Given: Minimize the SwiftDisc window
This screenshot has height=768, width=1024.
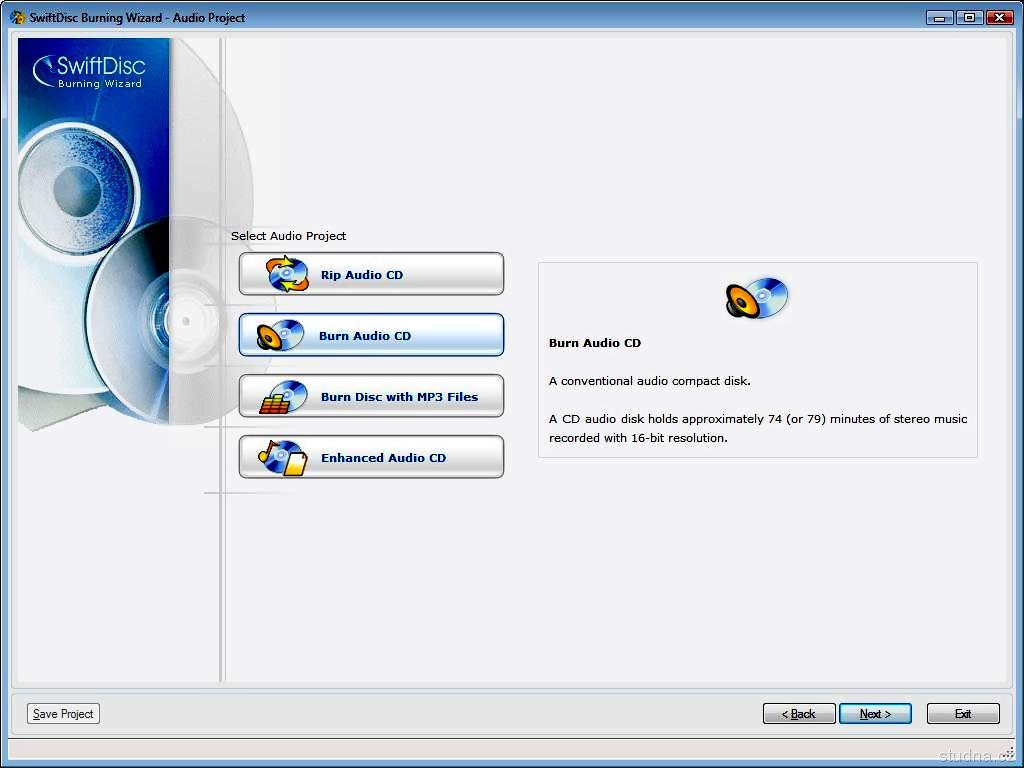Looking at the screenshot, I should coord(940,18).
